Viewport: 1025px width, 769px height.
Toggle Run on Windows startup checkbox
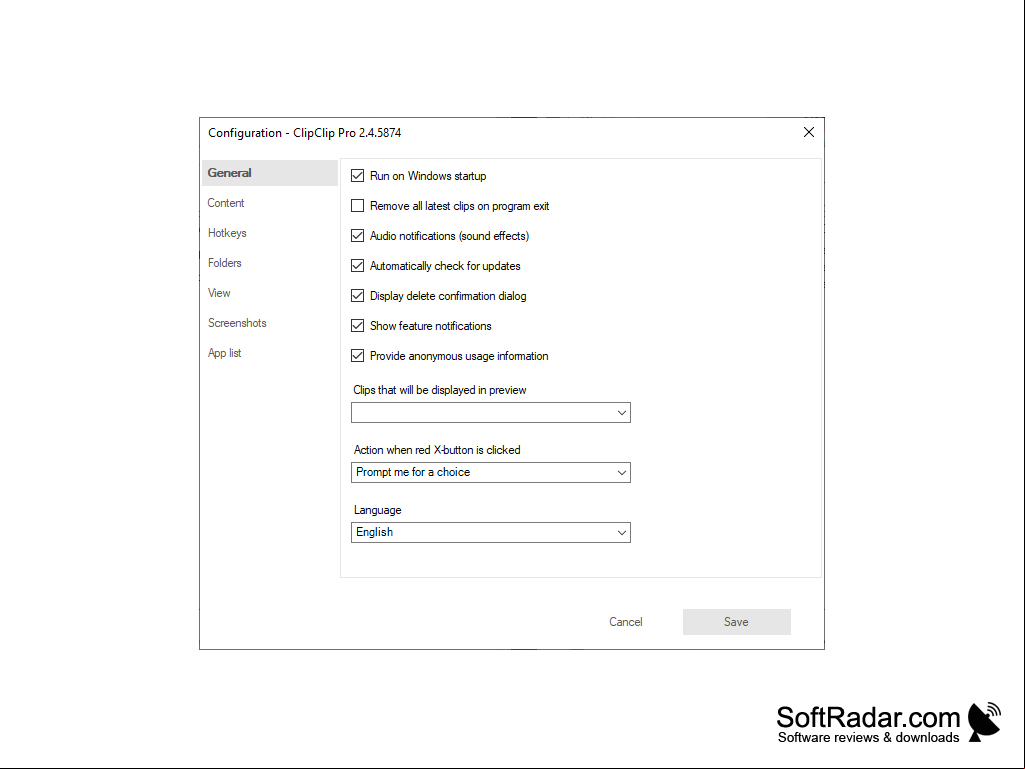358,176
